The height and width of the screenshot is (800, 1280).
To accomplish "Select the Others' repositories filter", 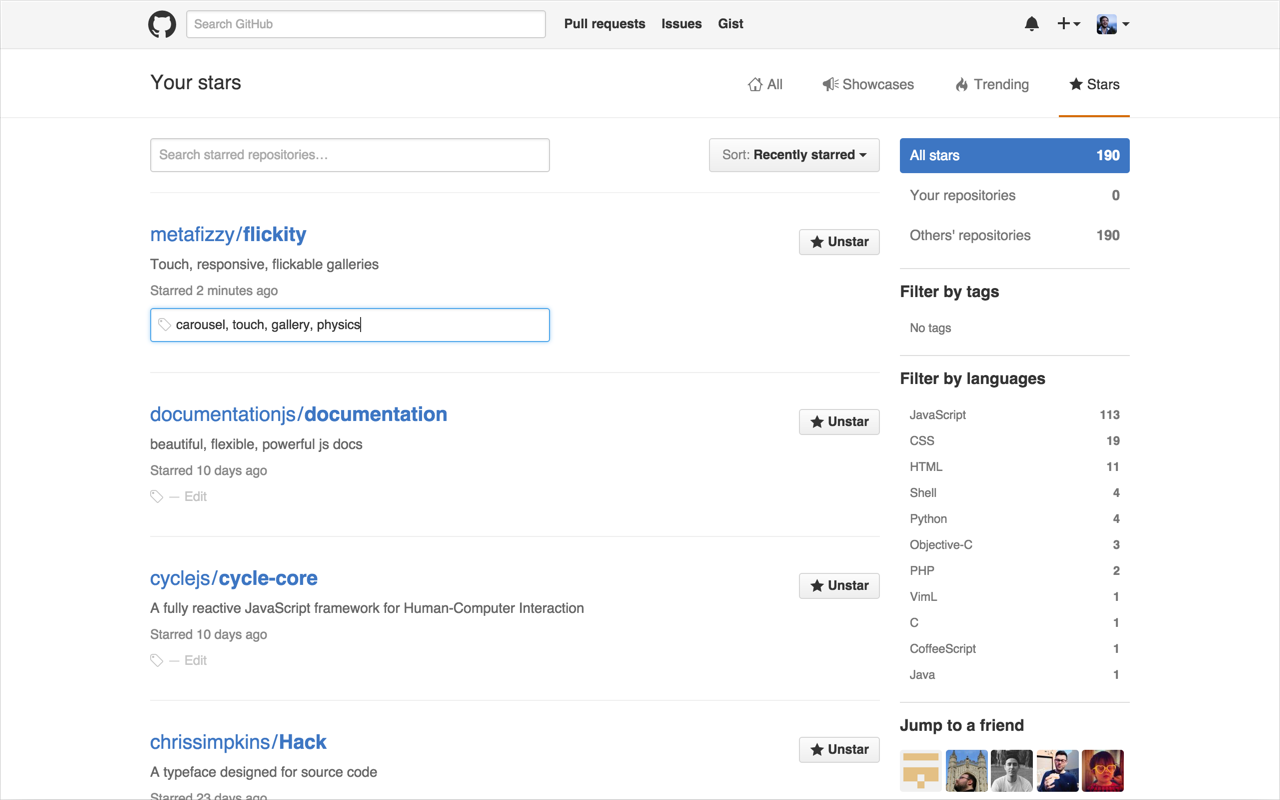I will pos(969,235).
